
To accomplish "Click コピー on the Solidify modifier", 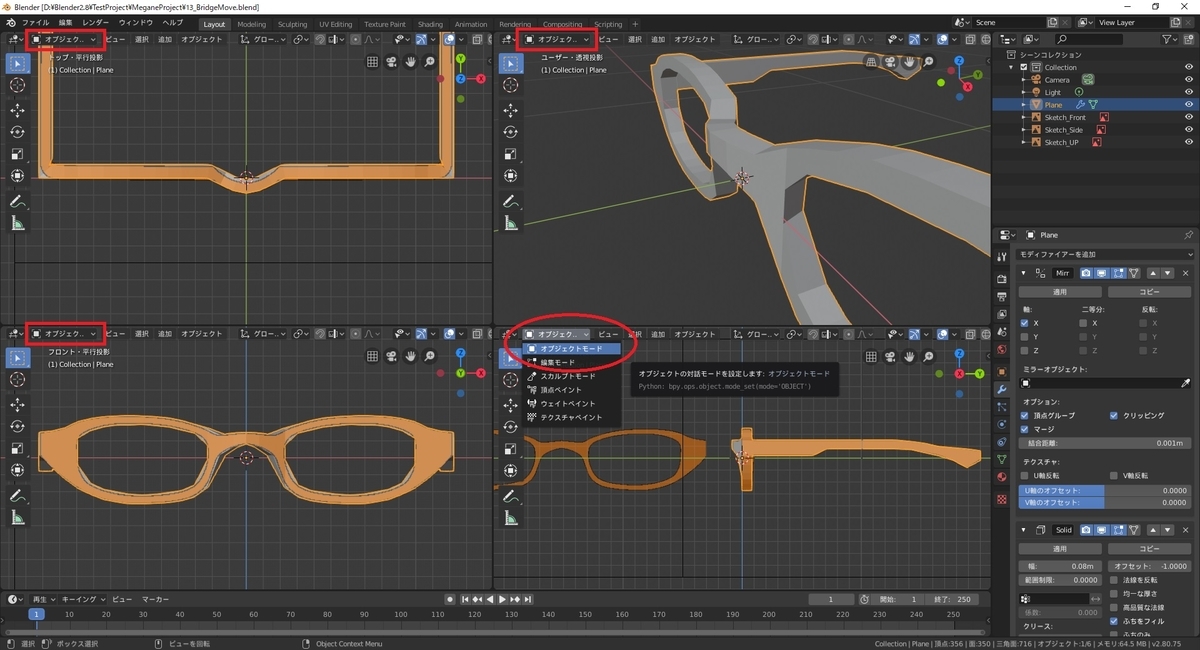I will click(1149, 549).
